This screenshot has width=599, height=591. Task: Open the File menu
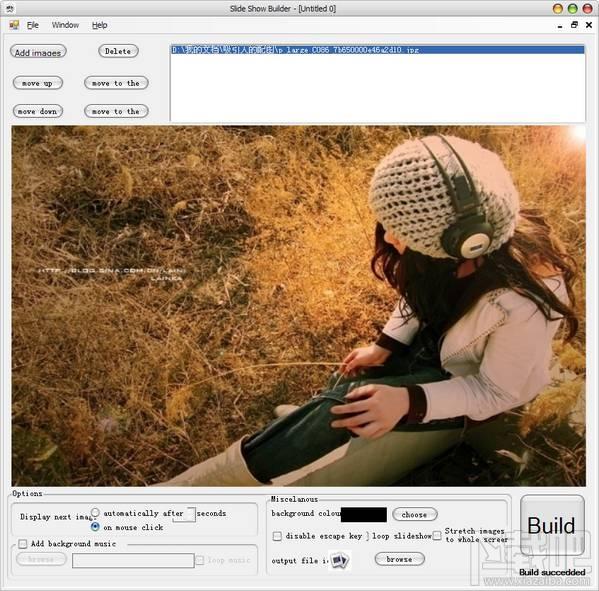[x=32, y=25]
